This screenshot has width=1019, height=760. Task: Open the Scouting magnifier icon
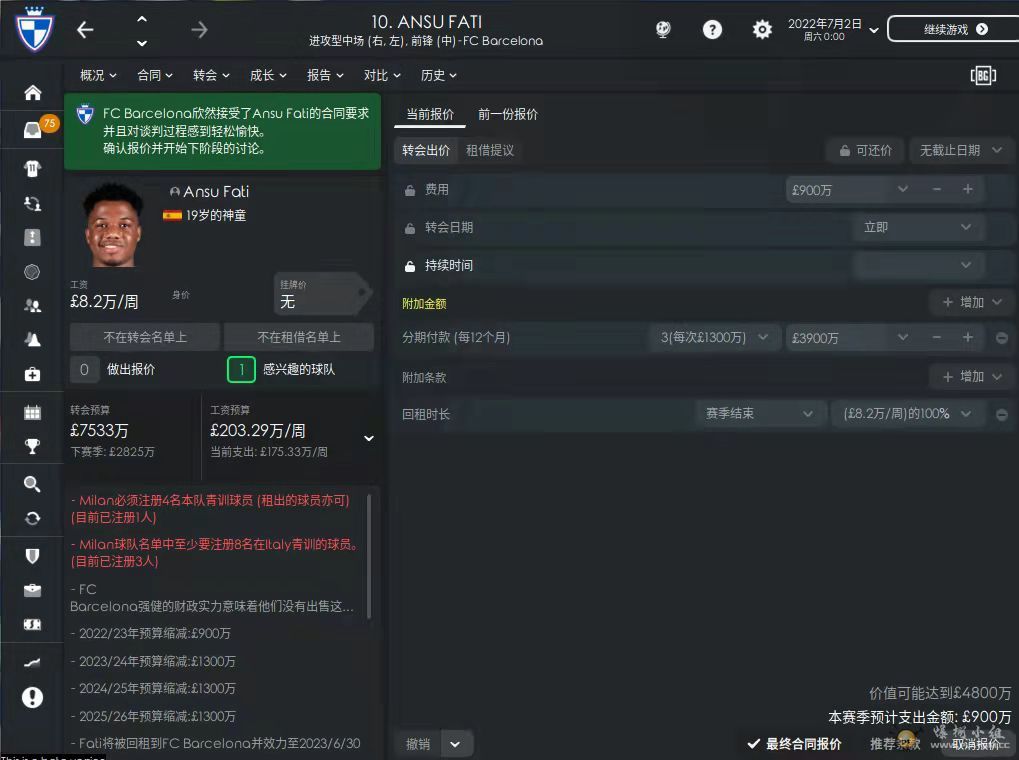click(32, 484)
